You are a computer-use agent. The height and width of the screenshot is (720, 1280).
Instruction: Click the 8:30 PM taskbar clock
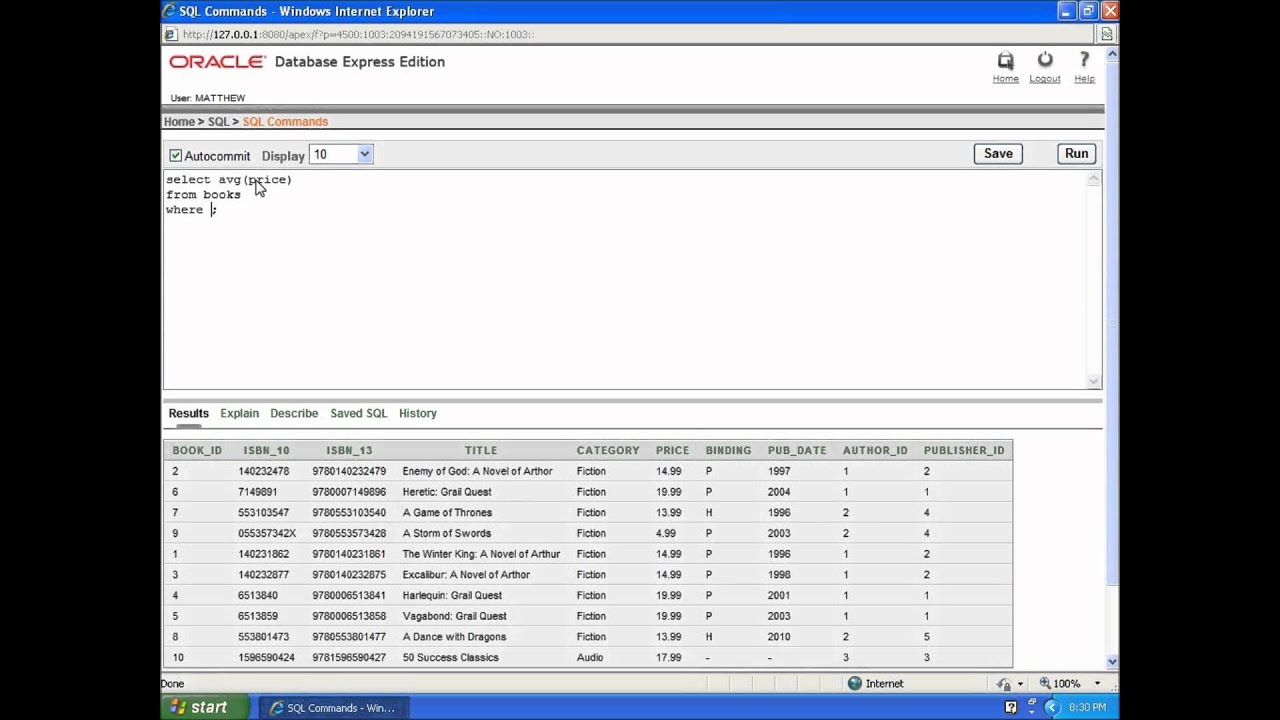click(1087, 708)
